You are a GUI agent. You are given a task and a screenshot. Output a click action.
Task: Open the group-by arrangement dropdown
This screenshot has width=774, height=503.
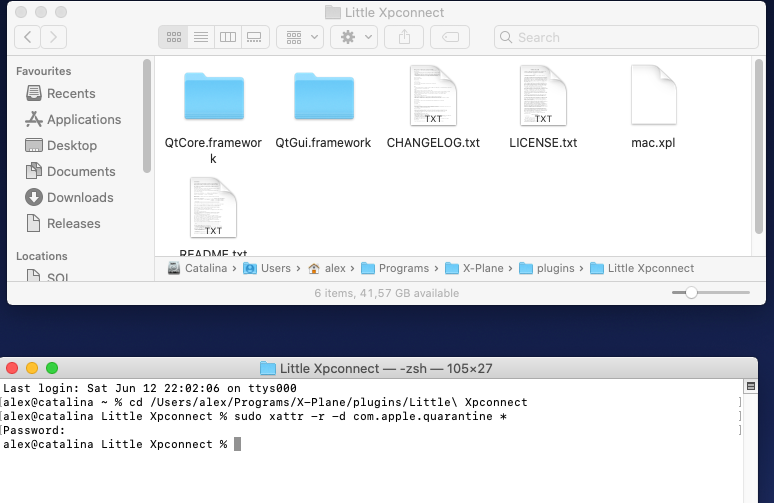pyautogui.click(x=300, y=37)
